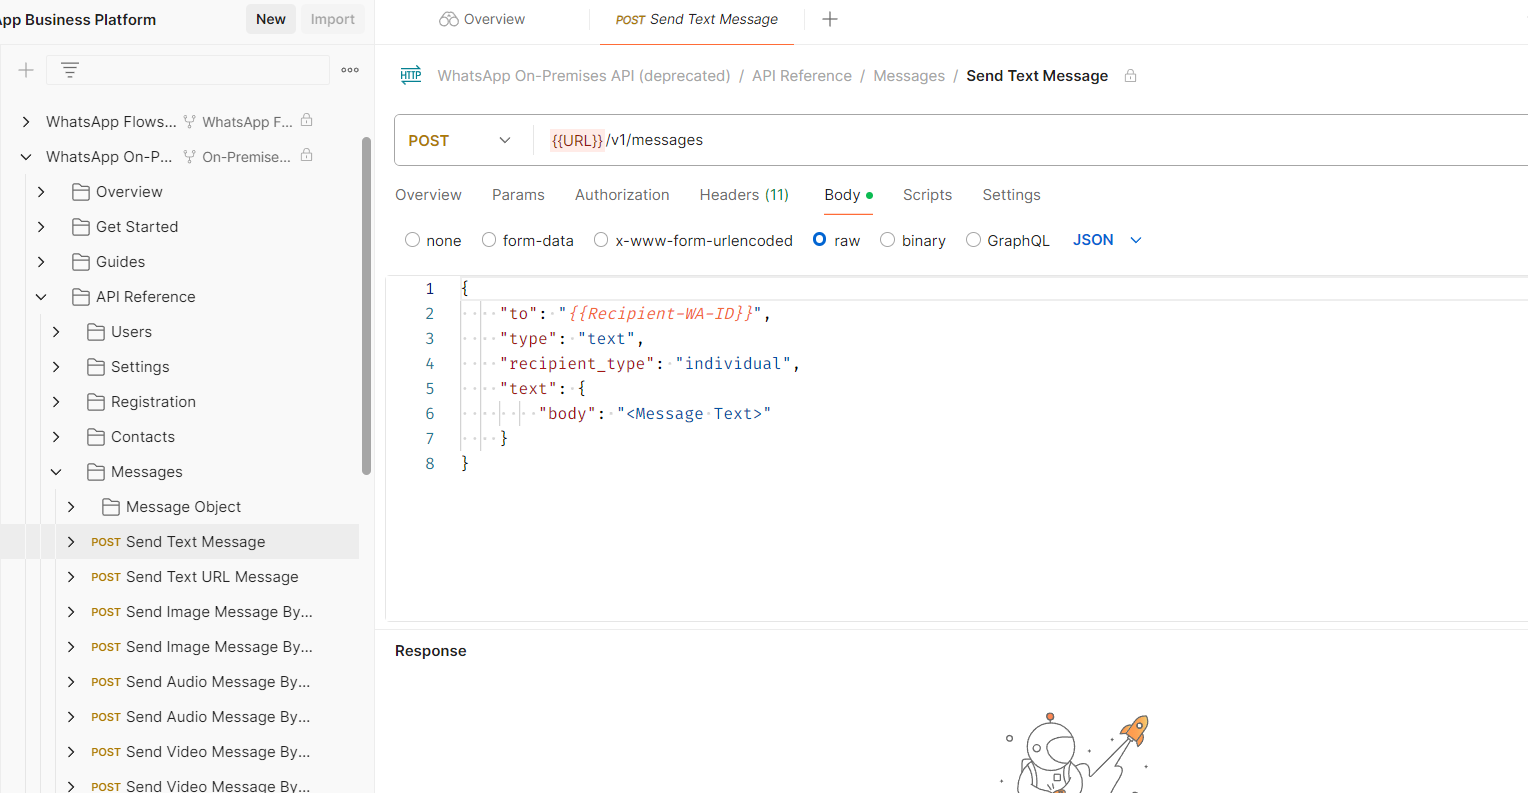
Task: Open the Headers (11) tab
Action: tap(744, 195)
